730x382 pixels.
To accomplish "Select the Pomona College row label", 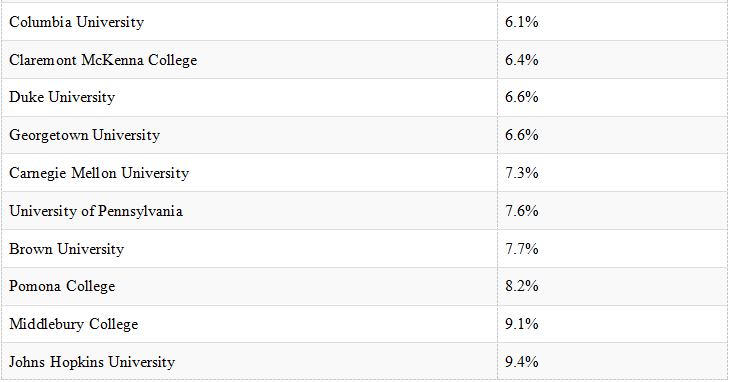I will pos(62,286).
